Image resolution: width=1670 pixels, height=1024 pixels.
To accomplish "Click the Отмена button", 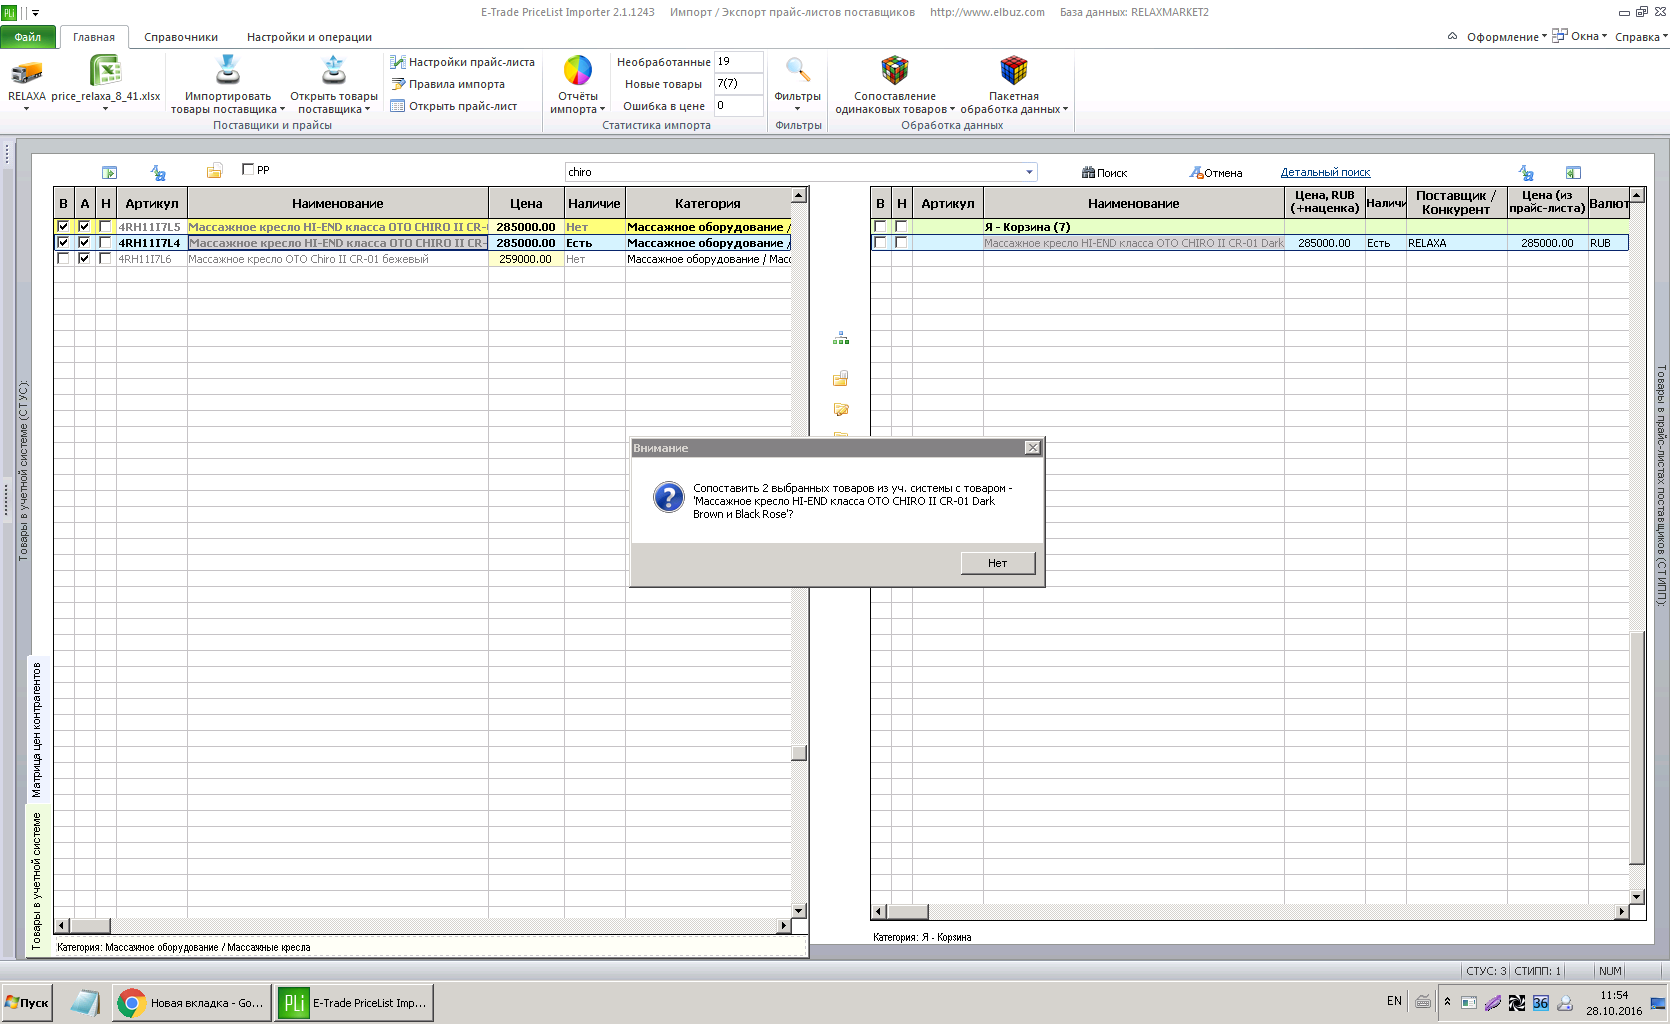I will pyautogui.click(x=1216, y=173).
